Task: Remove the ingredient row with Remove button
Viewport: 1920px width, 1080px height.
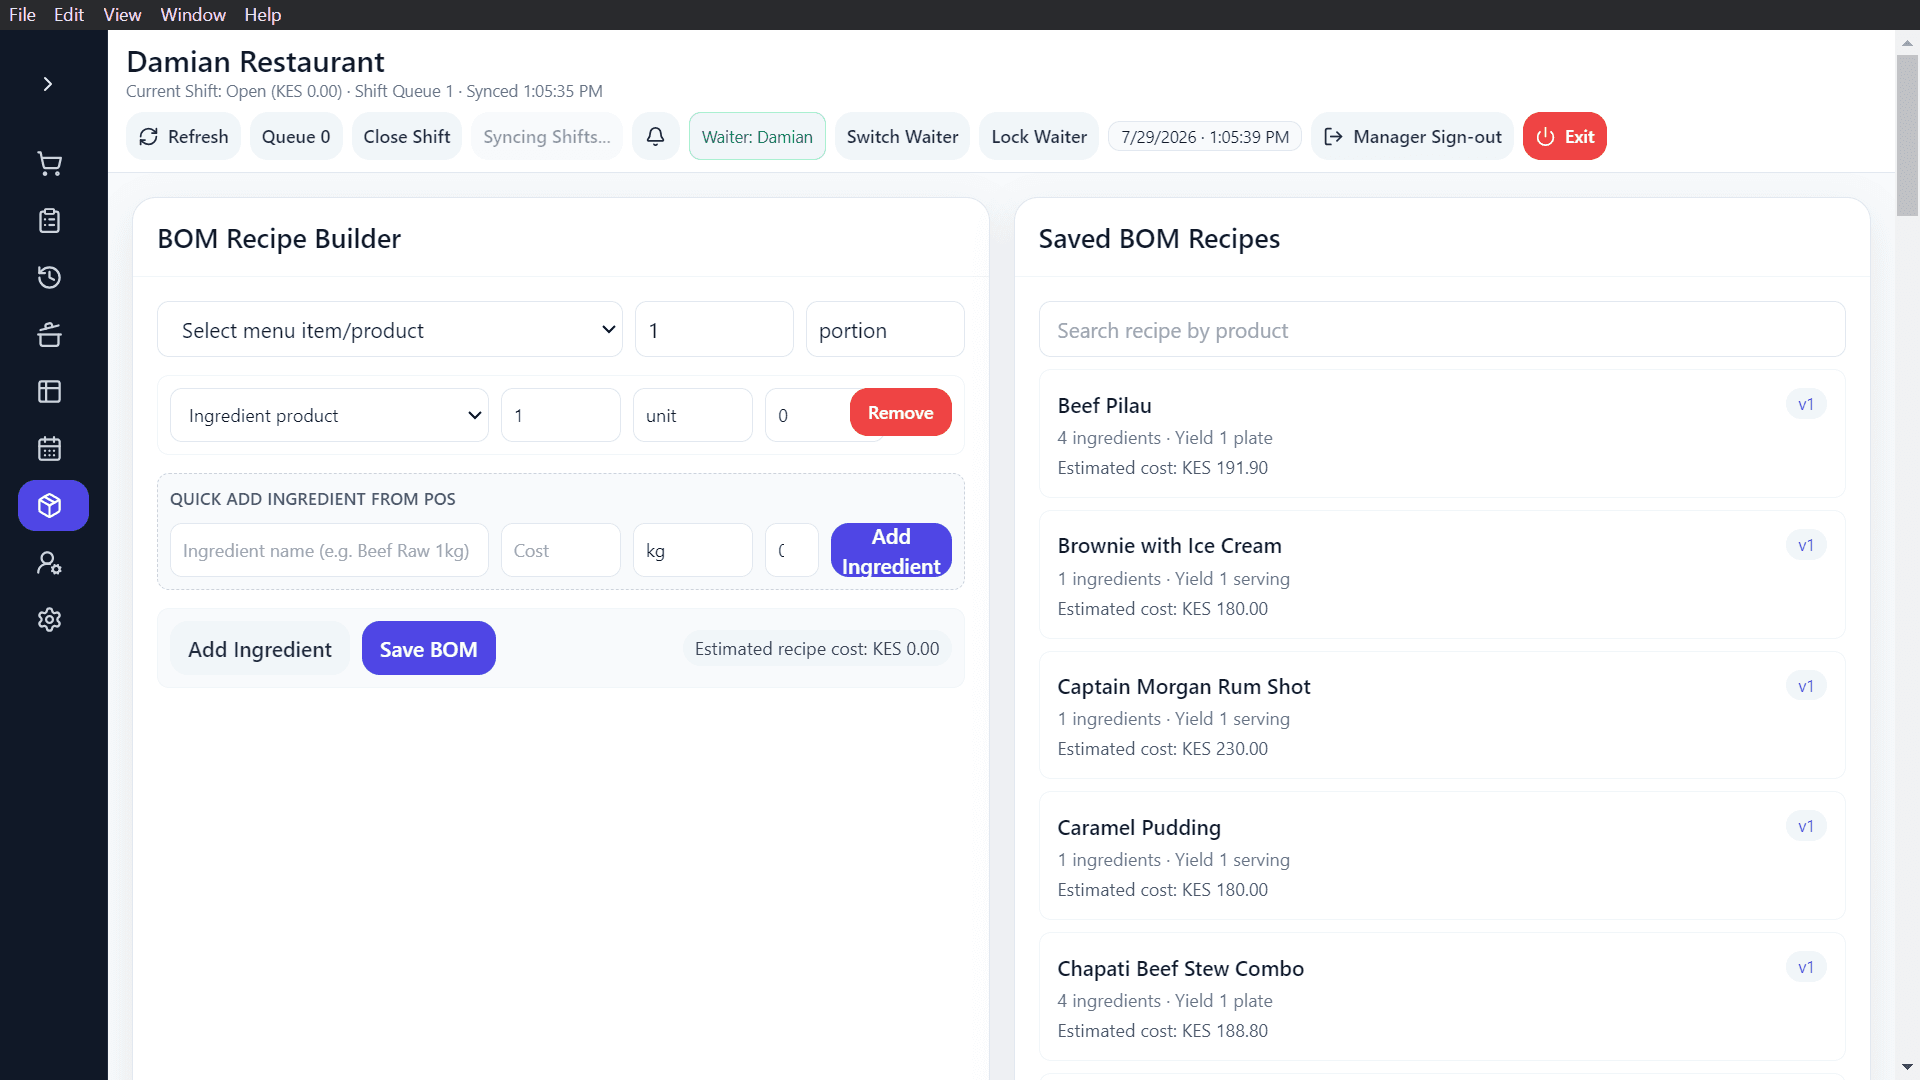Action: [x=901, y=412]
